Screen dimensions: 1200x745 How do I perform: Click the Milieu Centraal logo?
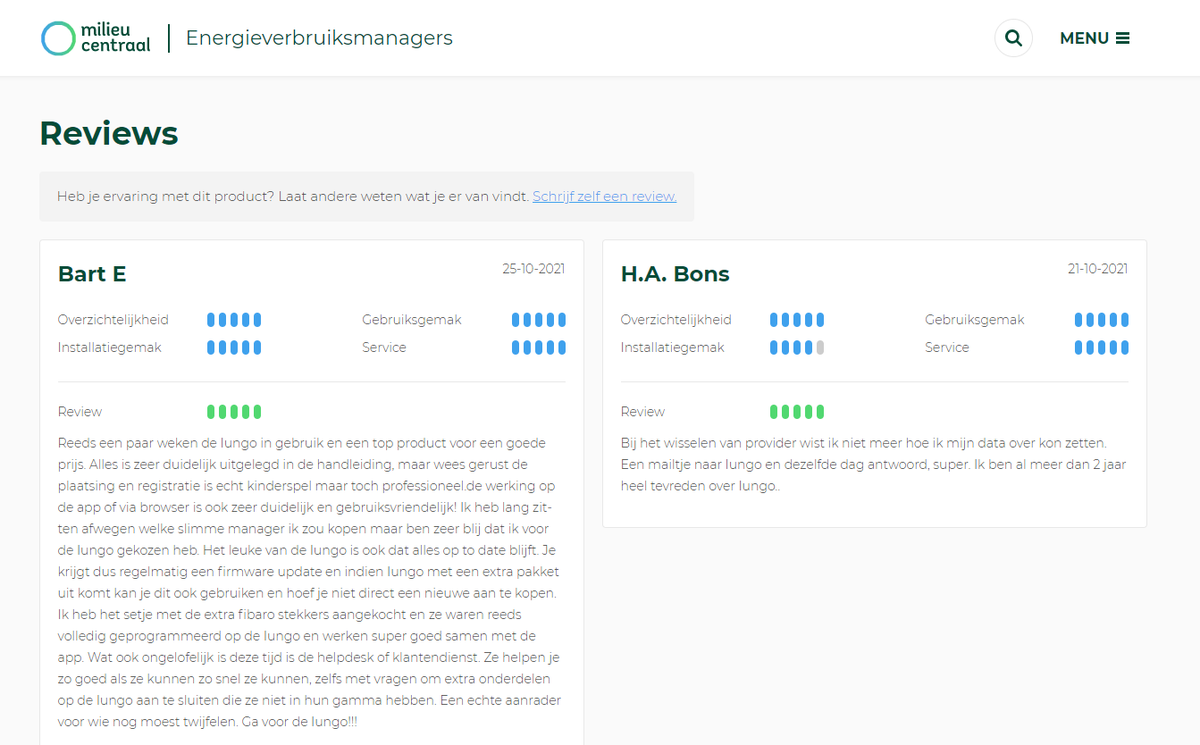pyautogui.click(x=96, y=38)
